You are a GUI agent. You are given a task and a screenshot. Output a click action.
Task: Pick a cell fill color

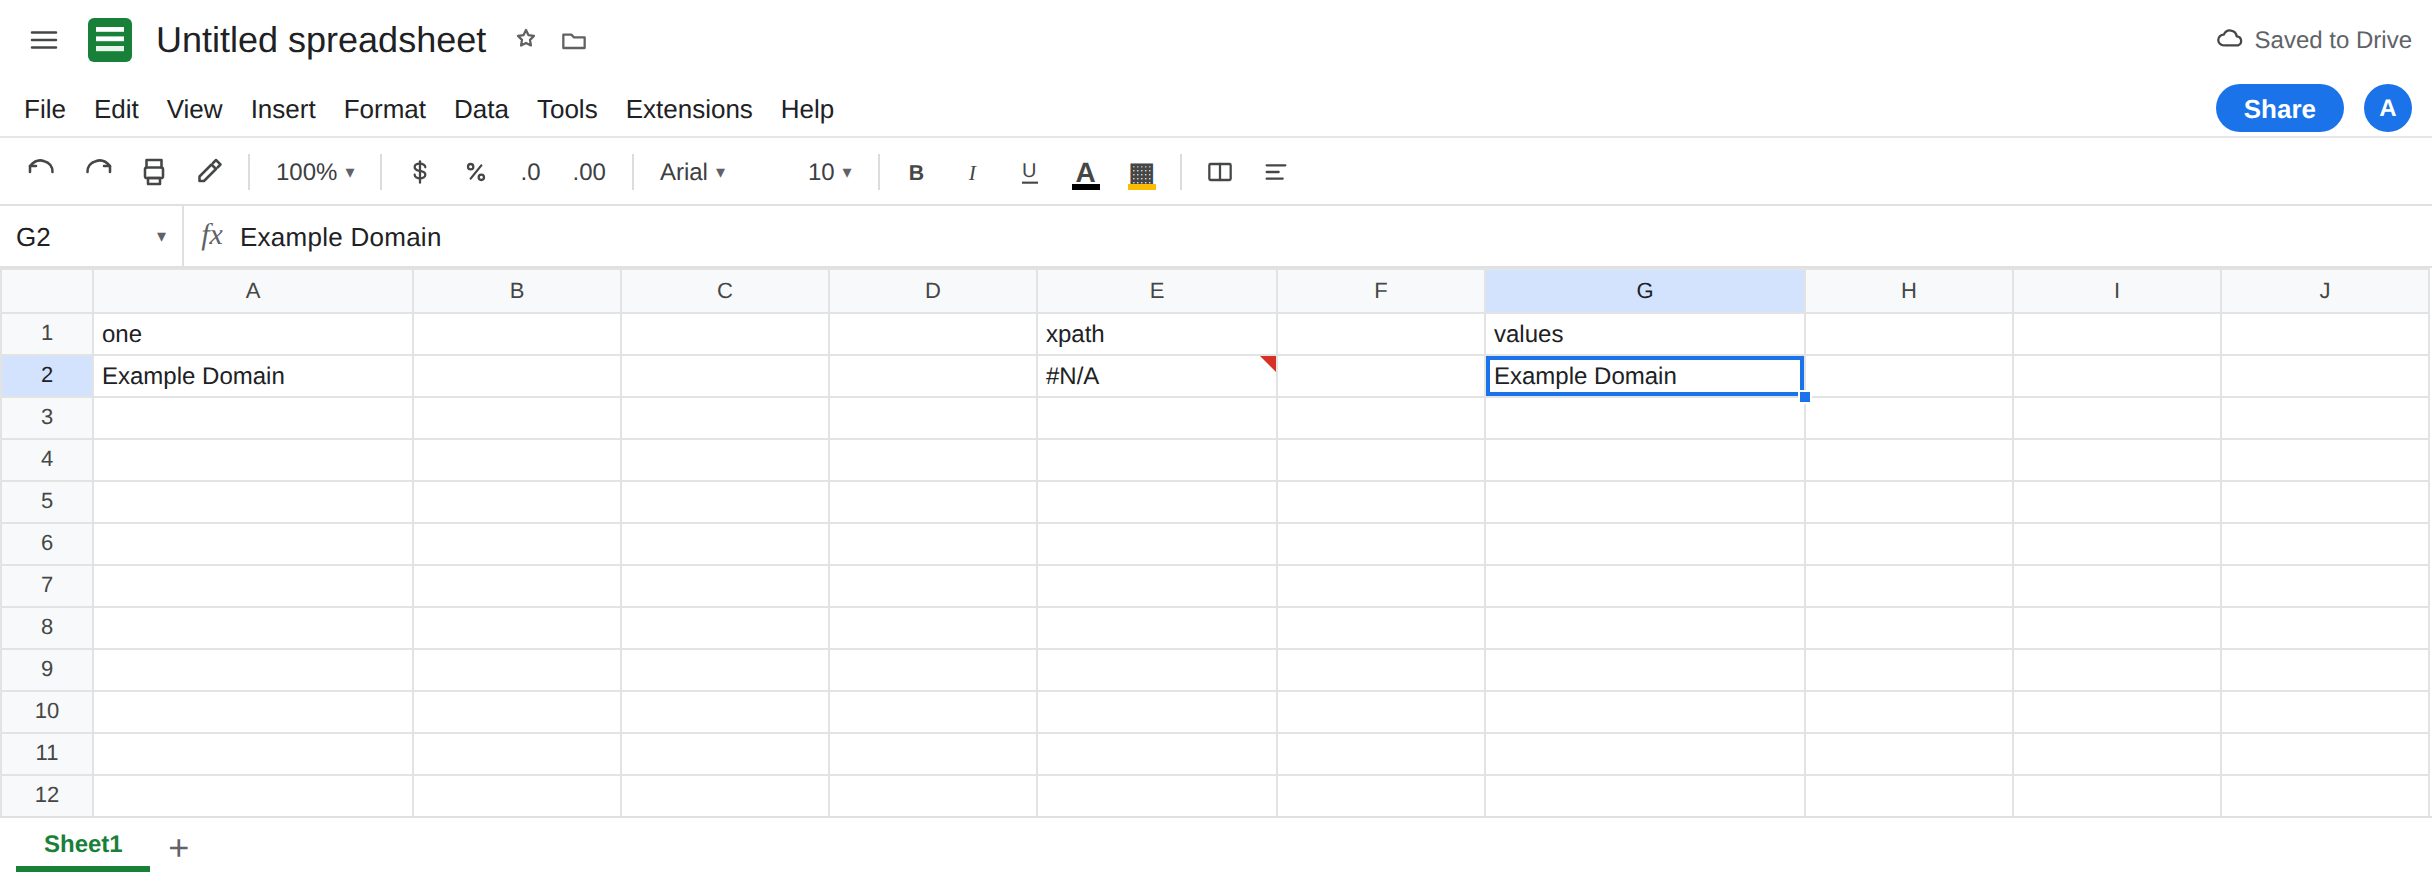click(x=1142, y=173)
